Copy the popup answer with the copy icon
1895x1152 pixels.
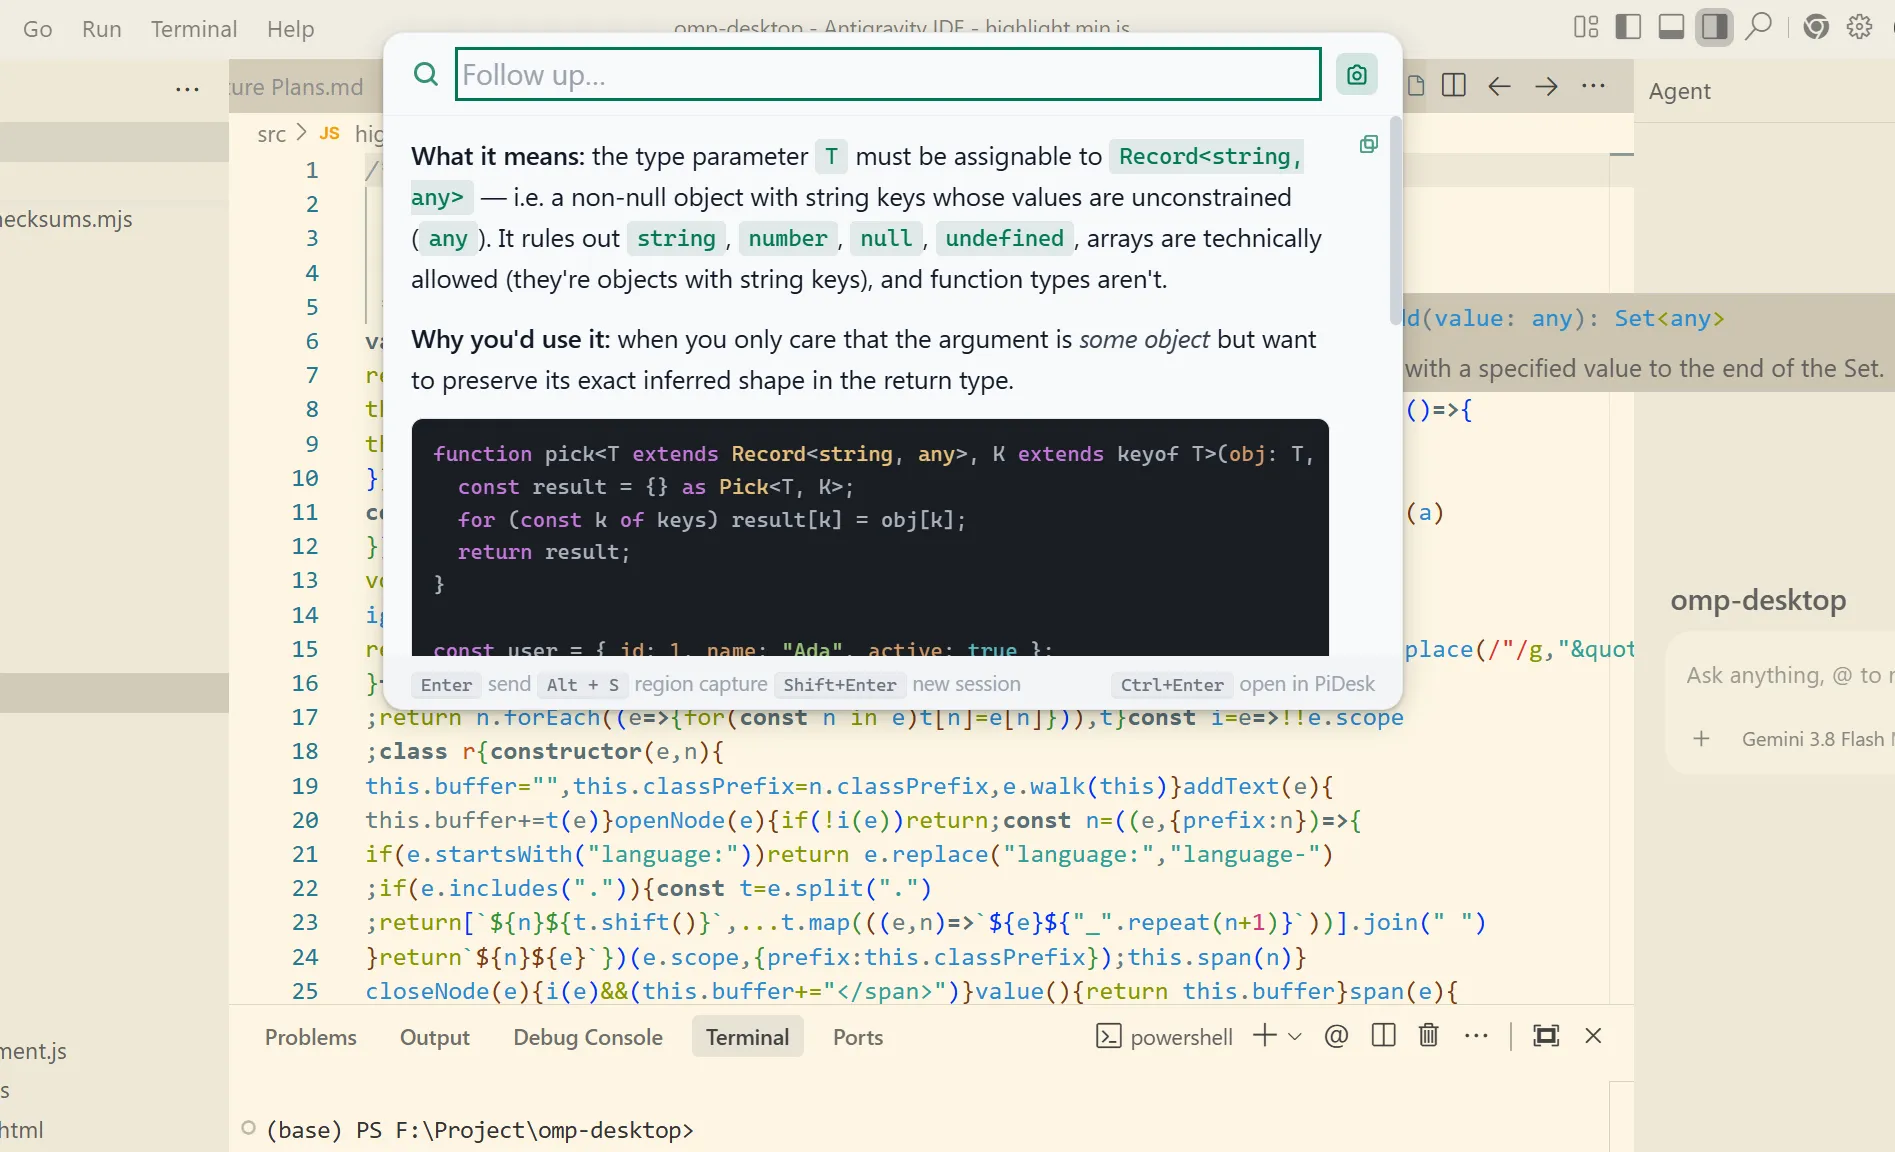1369,144
